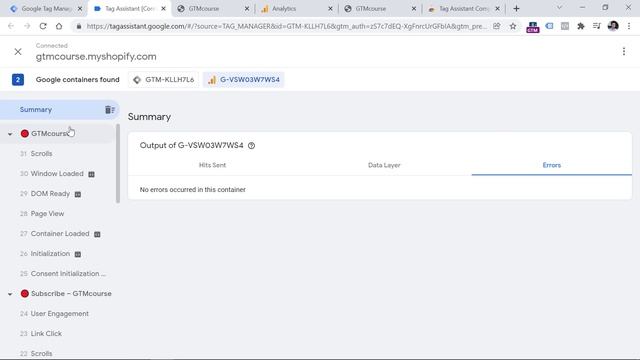This screenshot has width=640, height=360.
Task: Open the GTM browser extension icon
Action: click(533, 27)
